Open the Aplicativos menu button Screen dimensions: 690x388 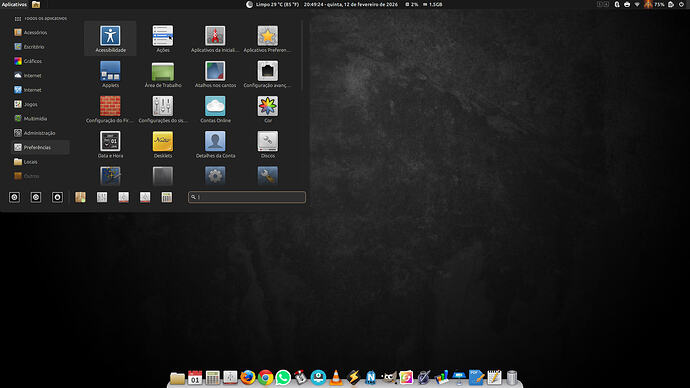click(14, 4)
